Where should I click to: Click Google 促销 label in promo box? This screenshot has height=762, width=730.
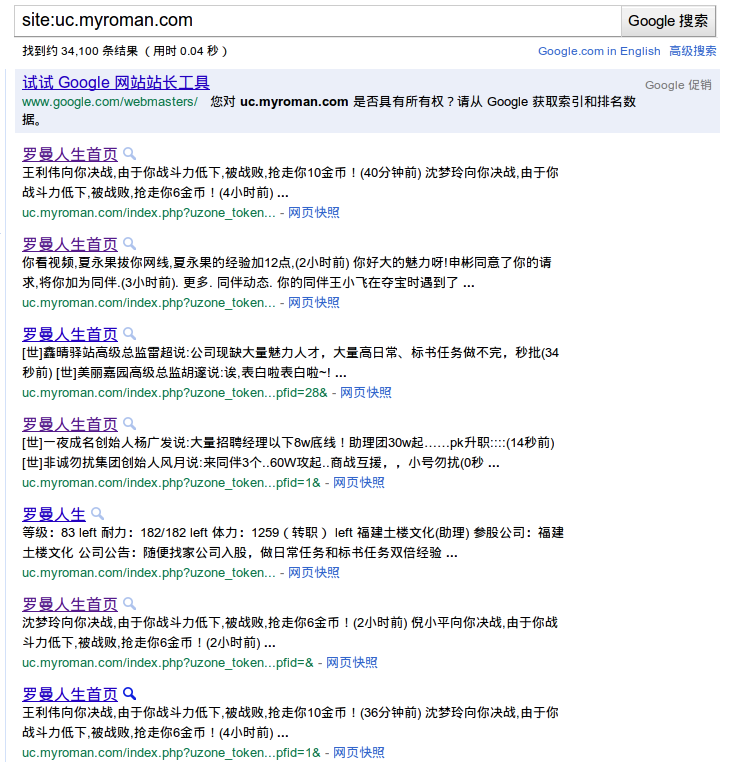tap(678, 85)
